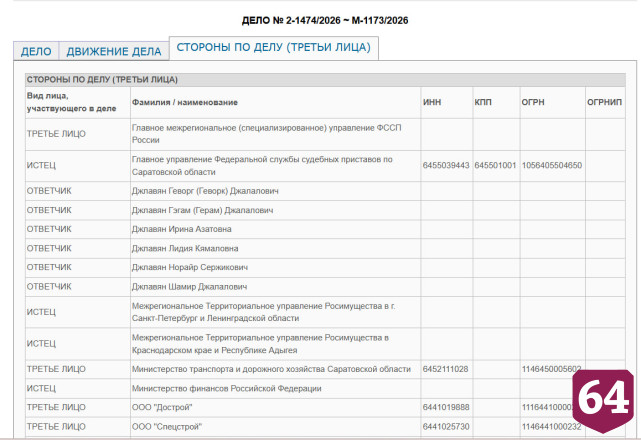This screenshot has width=641, height=440.
Task: Select the СТОРОНЫ ПО ДЕЛУ (ТРЕТЬИ ЛИЦА) tab
Action: (273, 47)
